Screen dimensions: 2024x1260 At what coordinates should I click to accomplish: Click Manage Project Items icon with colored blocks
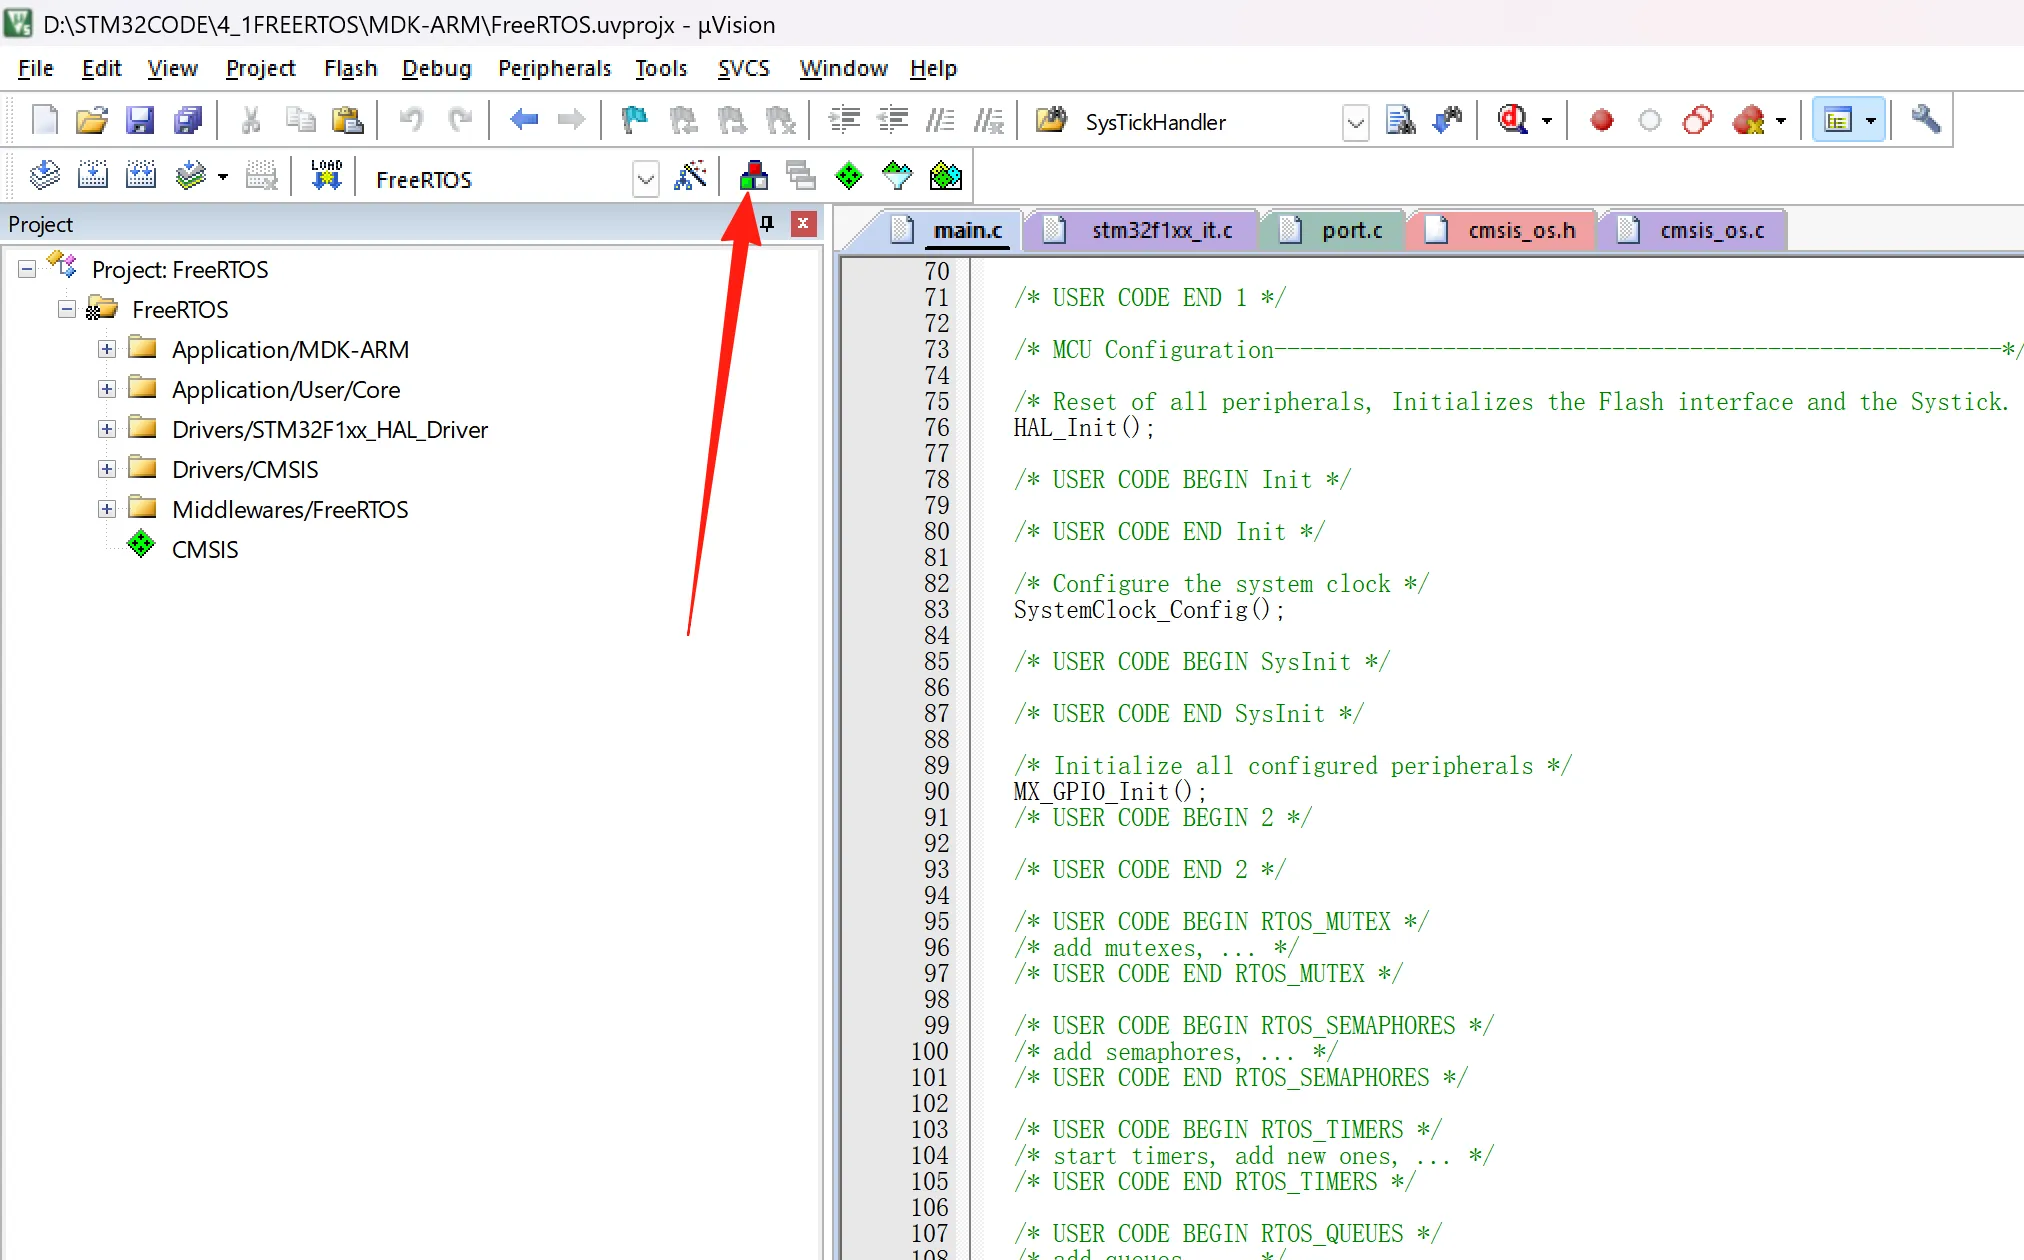754,177
